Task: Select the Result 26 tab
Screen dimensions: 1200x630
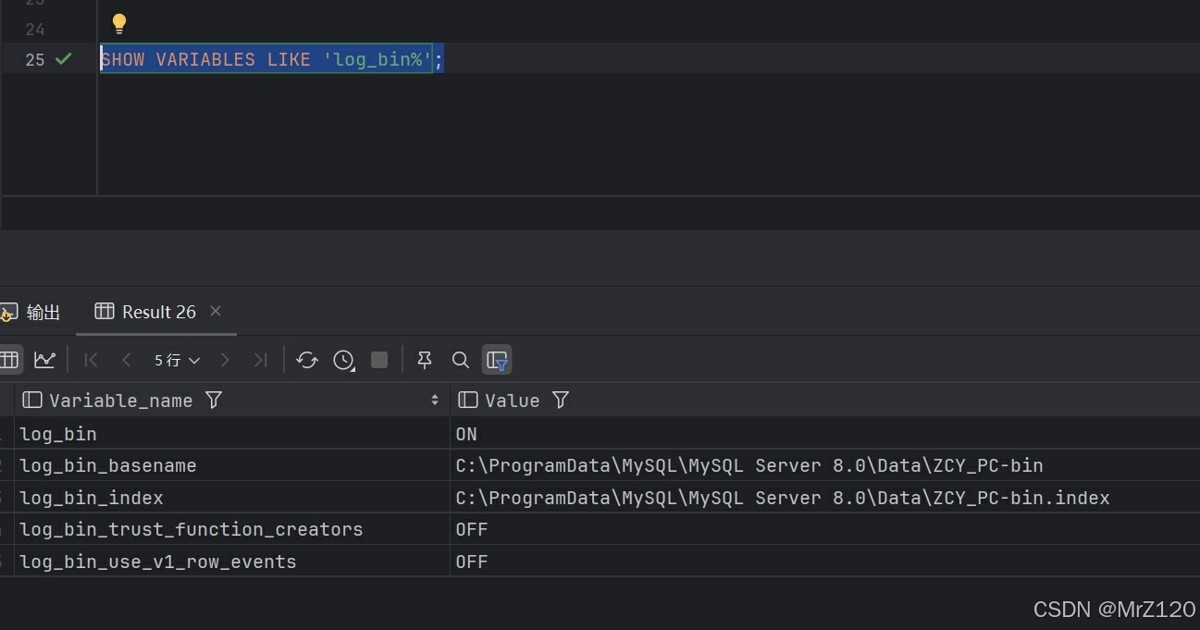Action: pyautogui.click(x=158, y=312)
